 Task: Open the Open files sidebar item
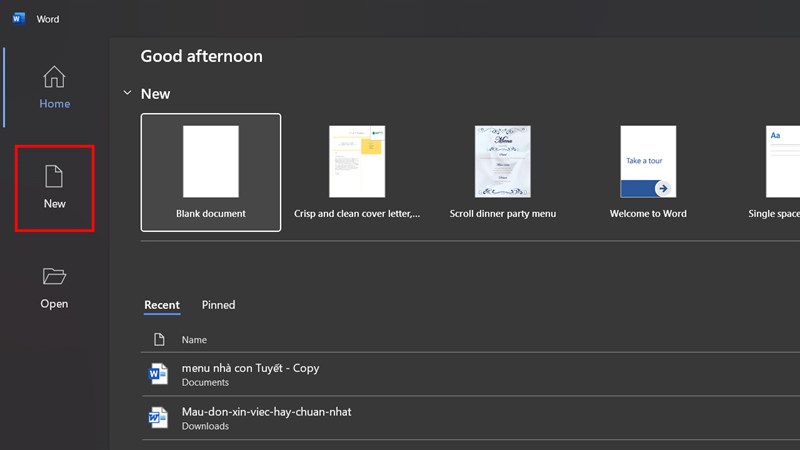pos(55,288)
